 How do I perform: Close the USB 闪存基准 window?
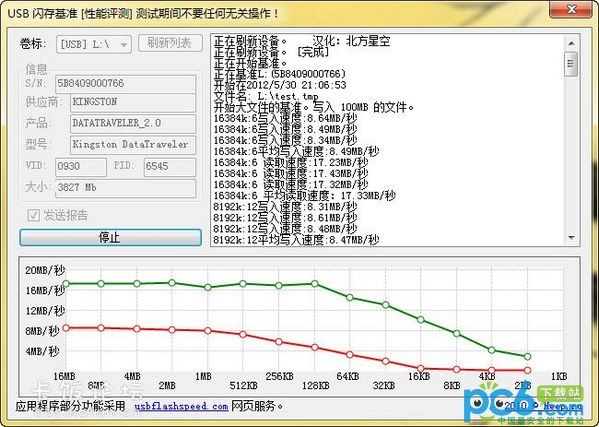coord(571,9)
